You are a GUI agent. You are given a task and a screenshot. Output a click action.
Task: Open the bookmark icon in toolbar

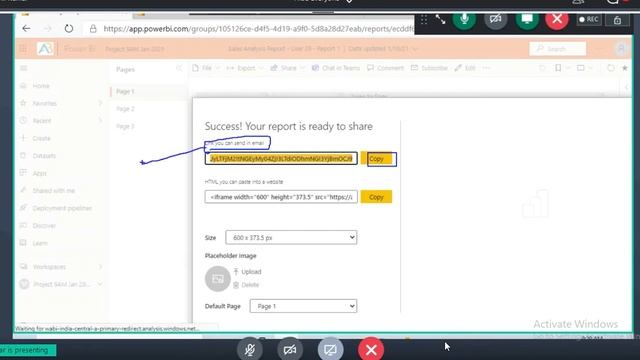click(558, 68)
